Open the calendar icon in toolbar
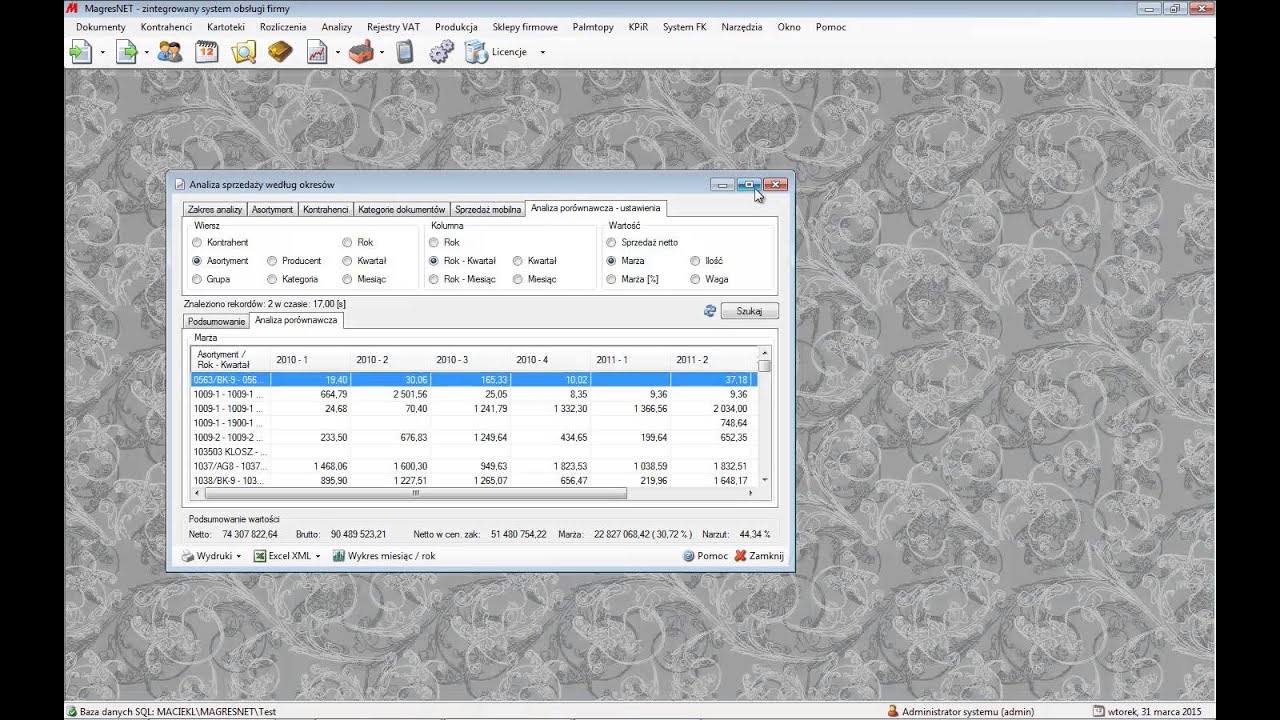Viewport: 1280px width, 720px height. (207, 52)
